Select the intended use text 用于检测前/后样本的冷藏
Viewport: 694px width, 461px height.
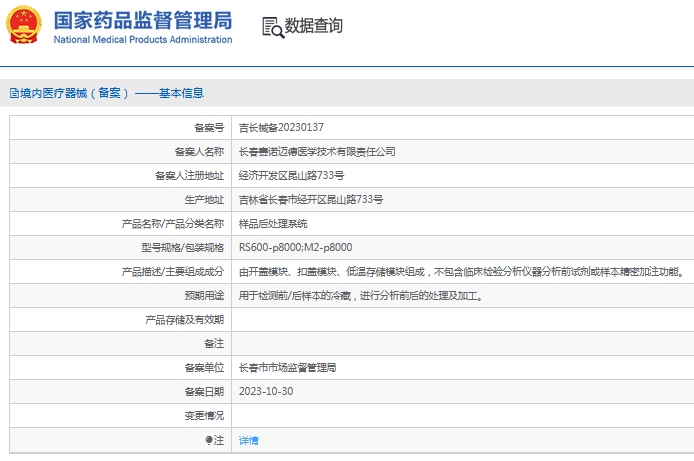coord(361,296)
